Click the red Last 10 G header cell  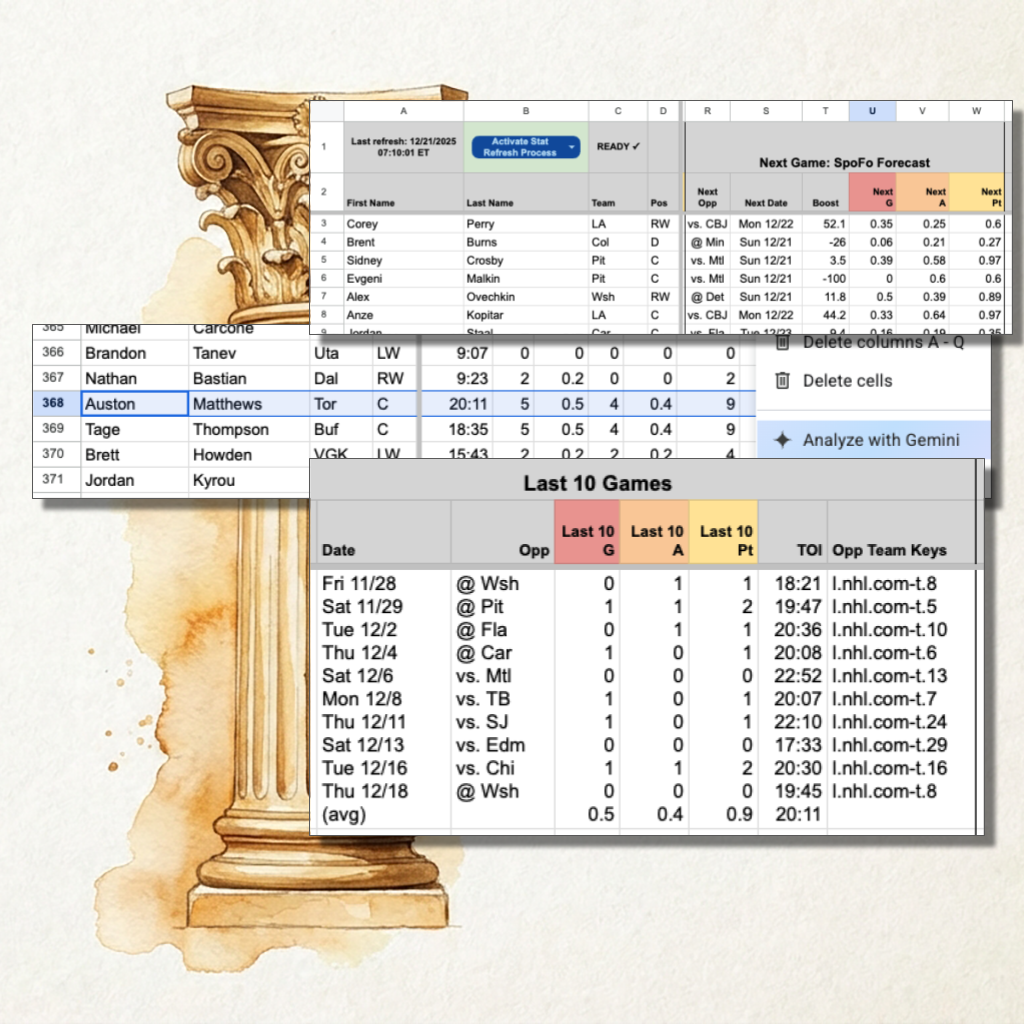(589, 531)
